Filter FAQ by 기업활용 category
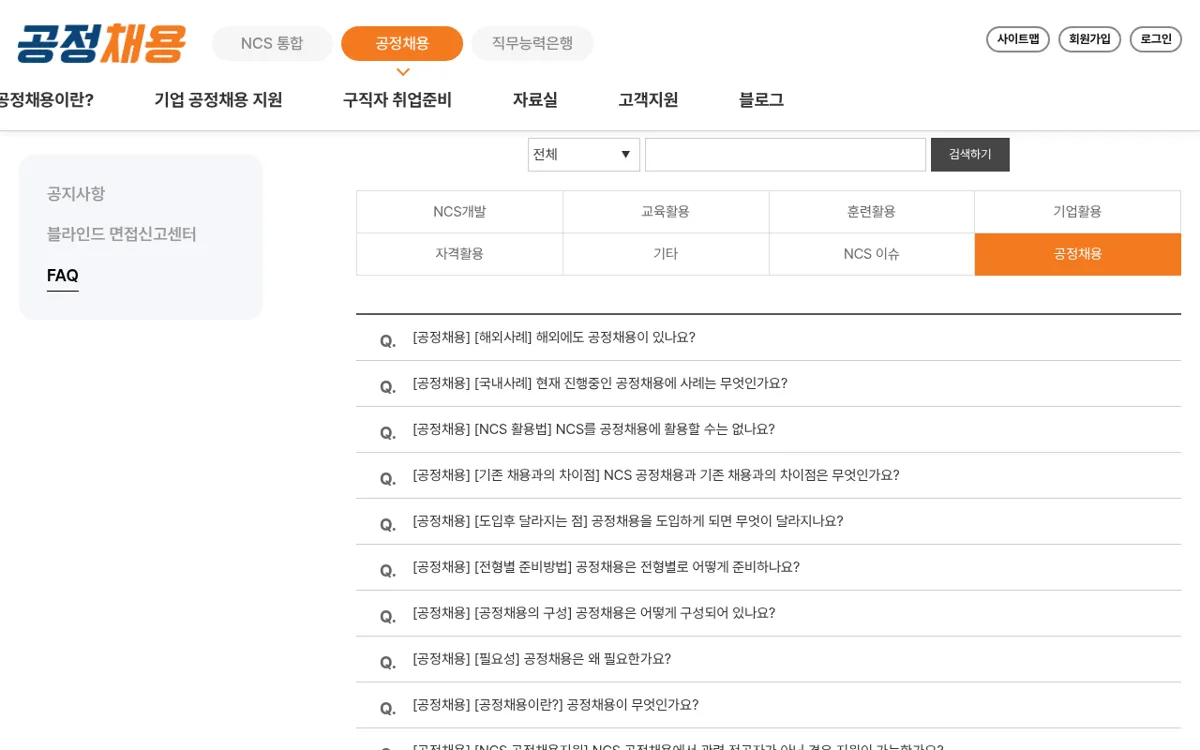Image resolution: width=1200 pixels, height=750 pixels. pos(1078,212)
